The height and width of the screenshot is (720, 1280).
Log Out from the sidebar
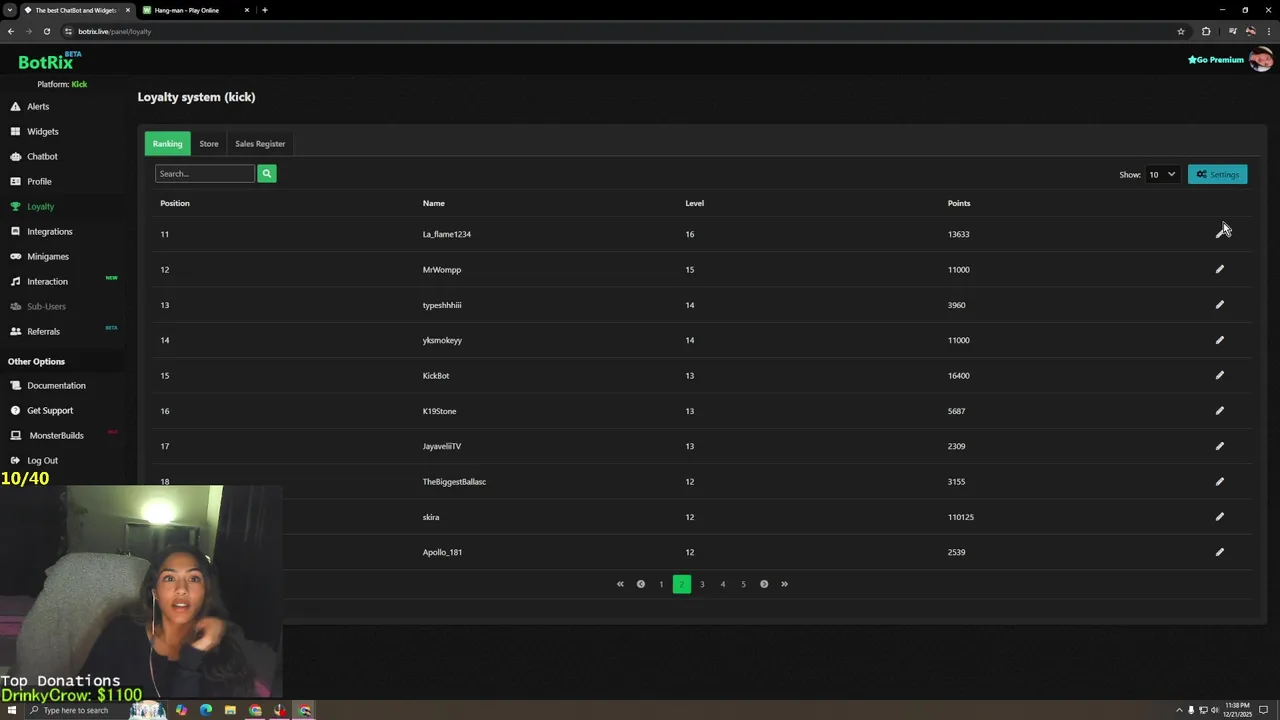coord(42,460)
